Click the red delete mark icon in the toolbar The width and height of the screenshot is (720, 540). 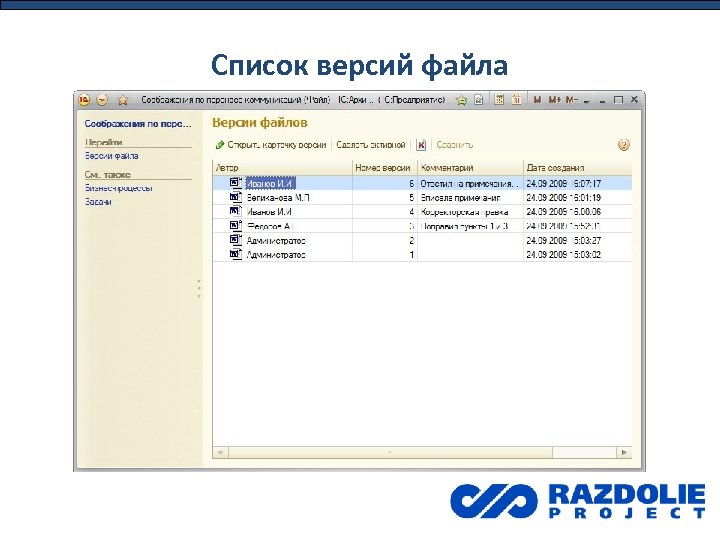[421, 145]
